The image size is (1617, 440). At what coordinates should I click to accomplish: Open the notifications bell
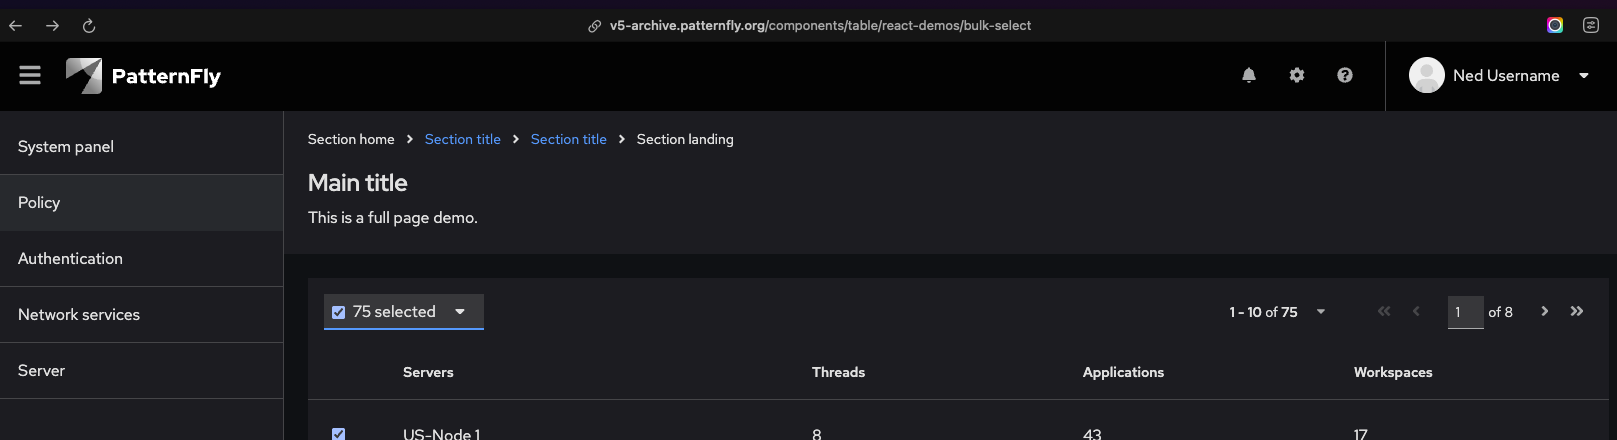point(1249,75)
